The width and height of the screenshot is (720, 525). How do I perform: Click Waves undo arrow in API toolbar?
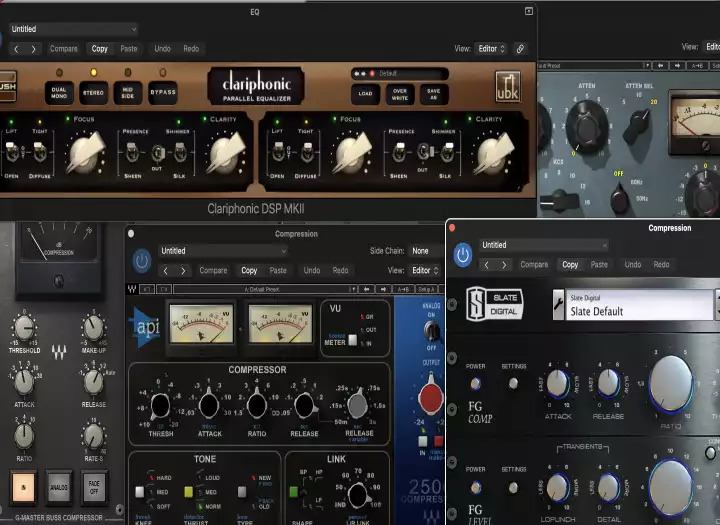147,289
